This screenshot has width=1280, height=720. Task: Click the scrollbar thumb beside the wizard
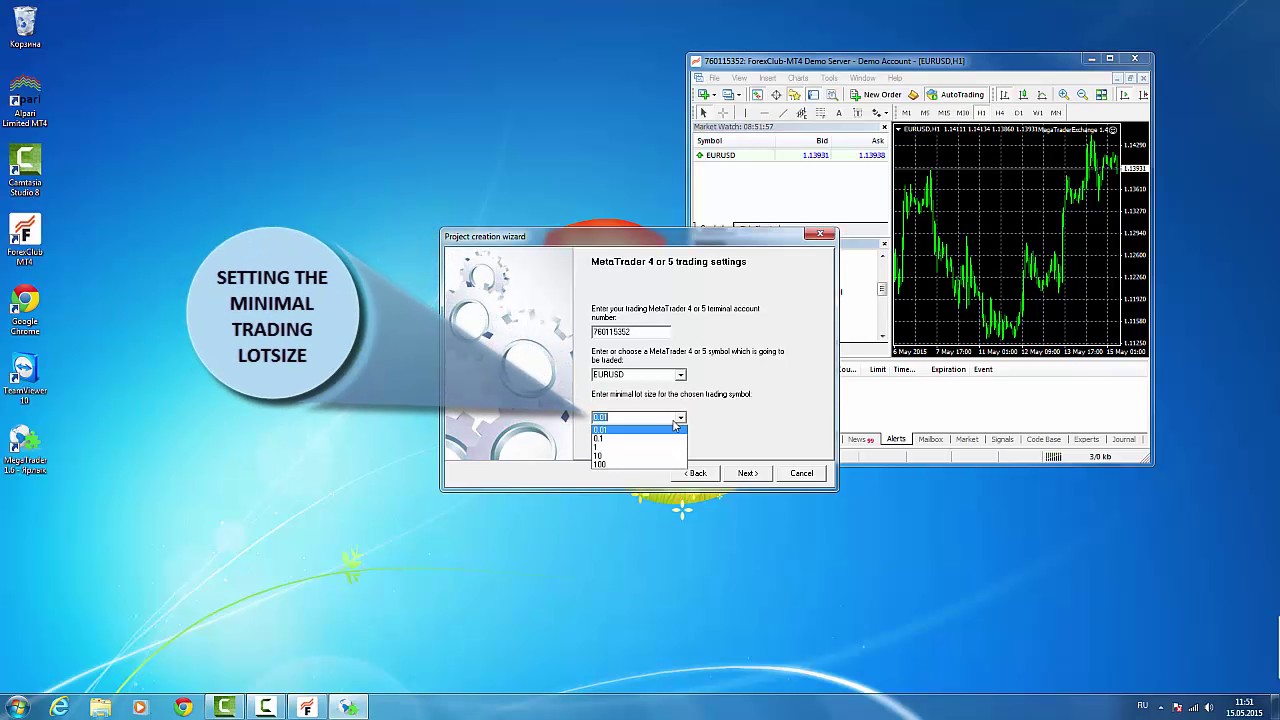click(882, 289)
